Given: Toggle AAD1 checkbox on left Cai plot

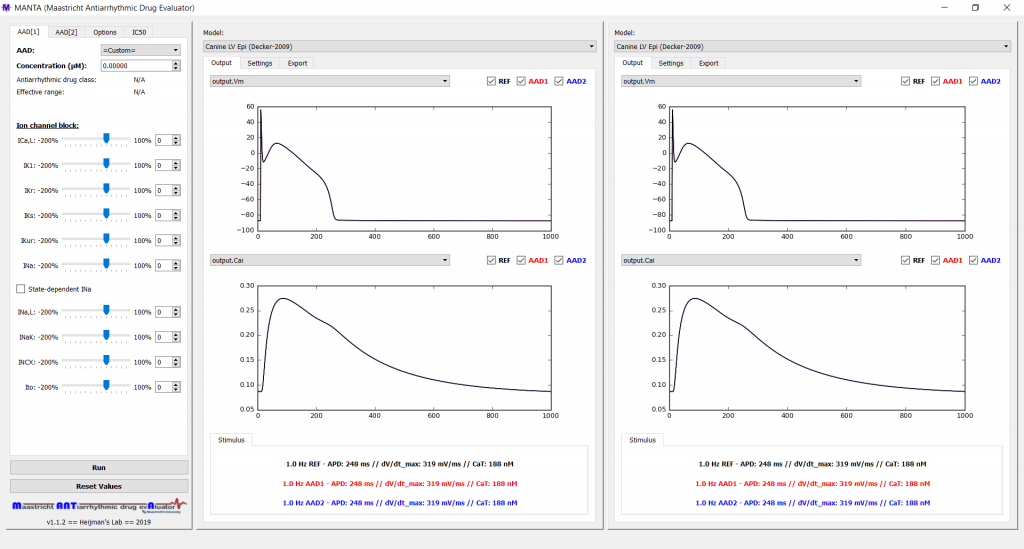Looking at the screenshot, I should (521, 260).
